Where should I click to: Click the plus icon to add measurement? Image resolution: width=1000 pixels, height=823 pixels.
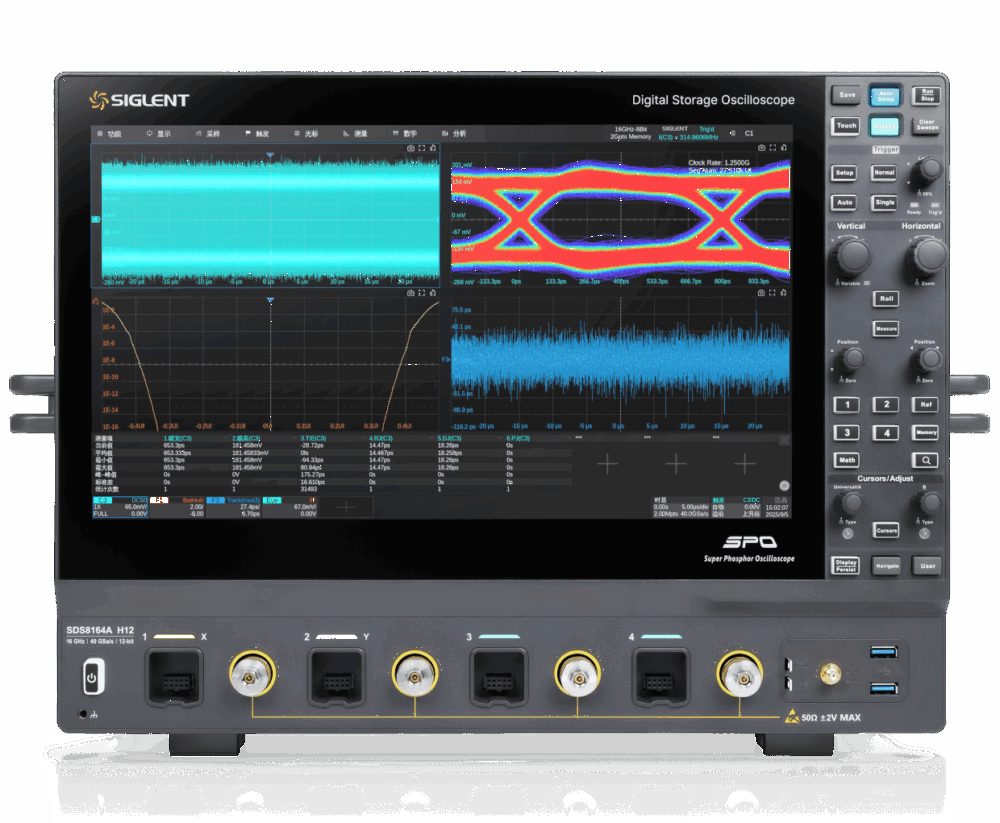click(x=608, y=463)
